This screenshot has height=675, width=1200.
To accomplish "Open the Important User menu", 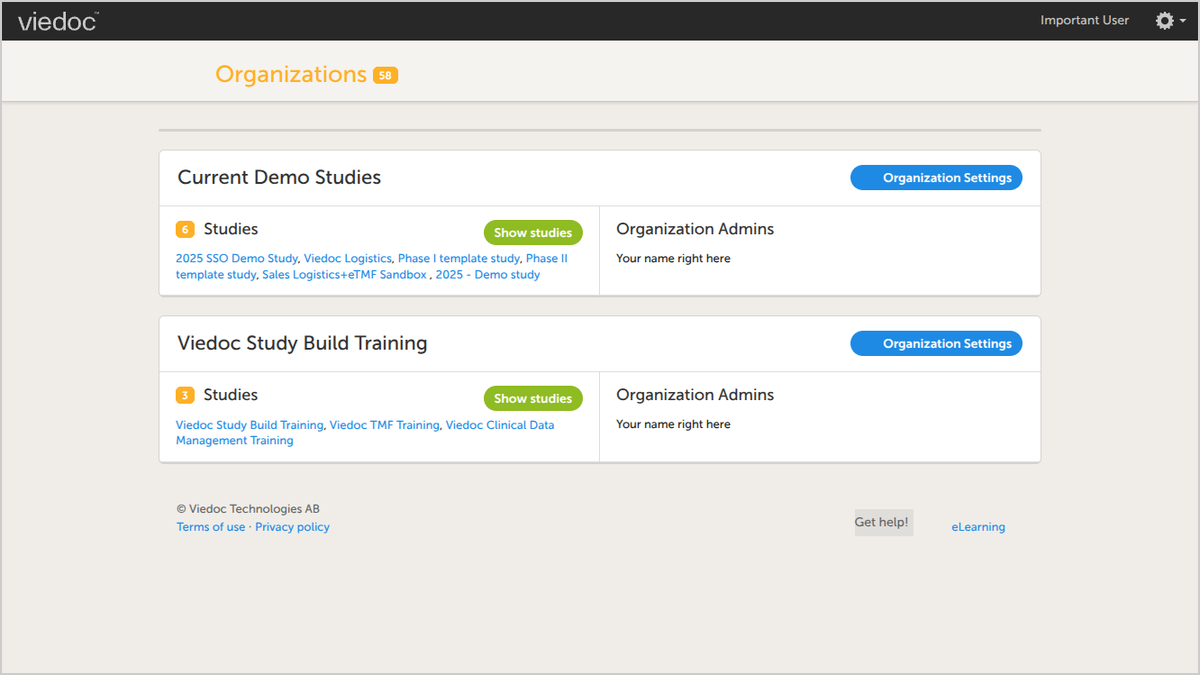I will point(1084,20).
